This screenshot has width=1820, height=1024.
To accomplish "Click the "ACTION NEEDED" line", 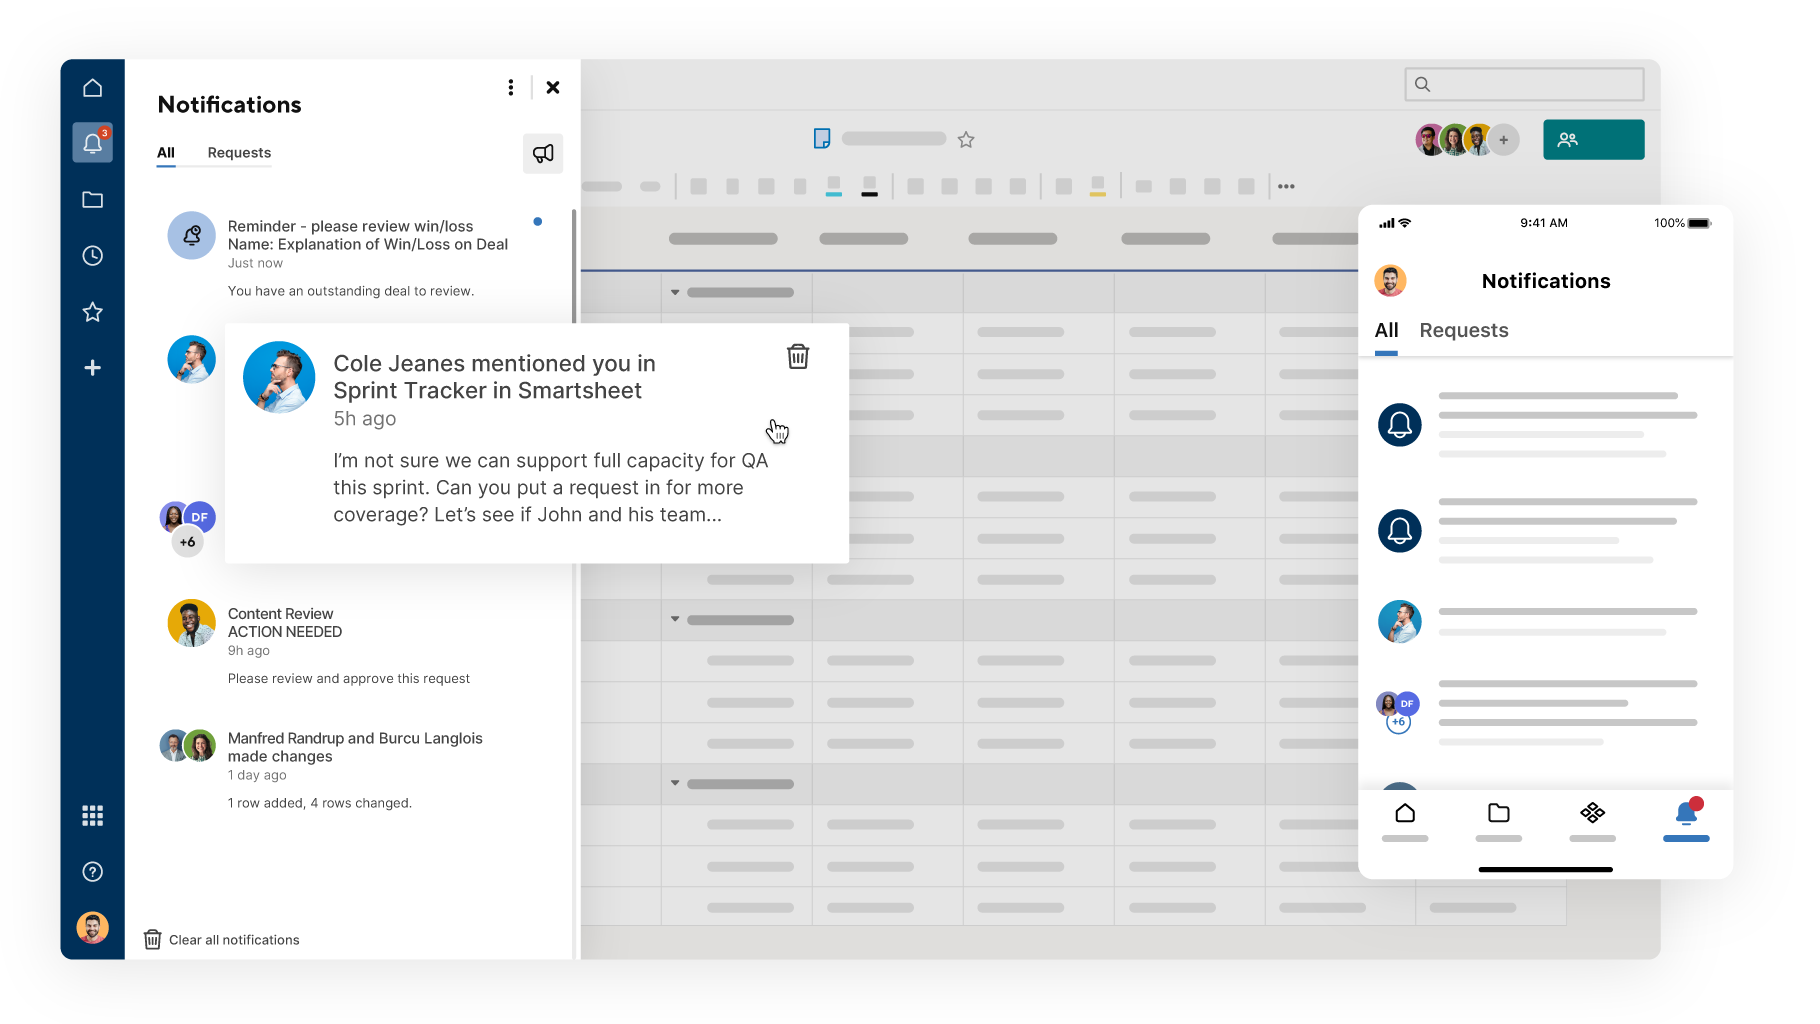I will [285, 632].
